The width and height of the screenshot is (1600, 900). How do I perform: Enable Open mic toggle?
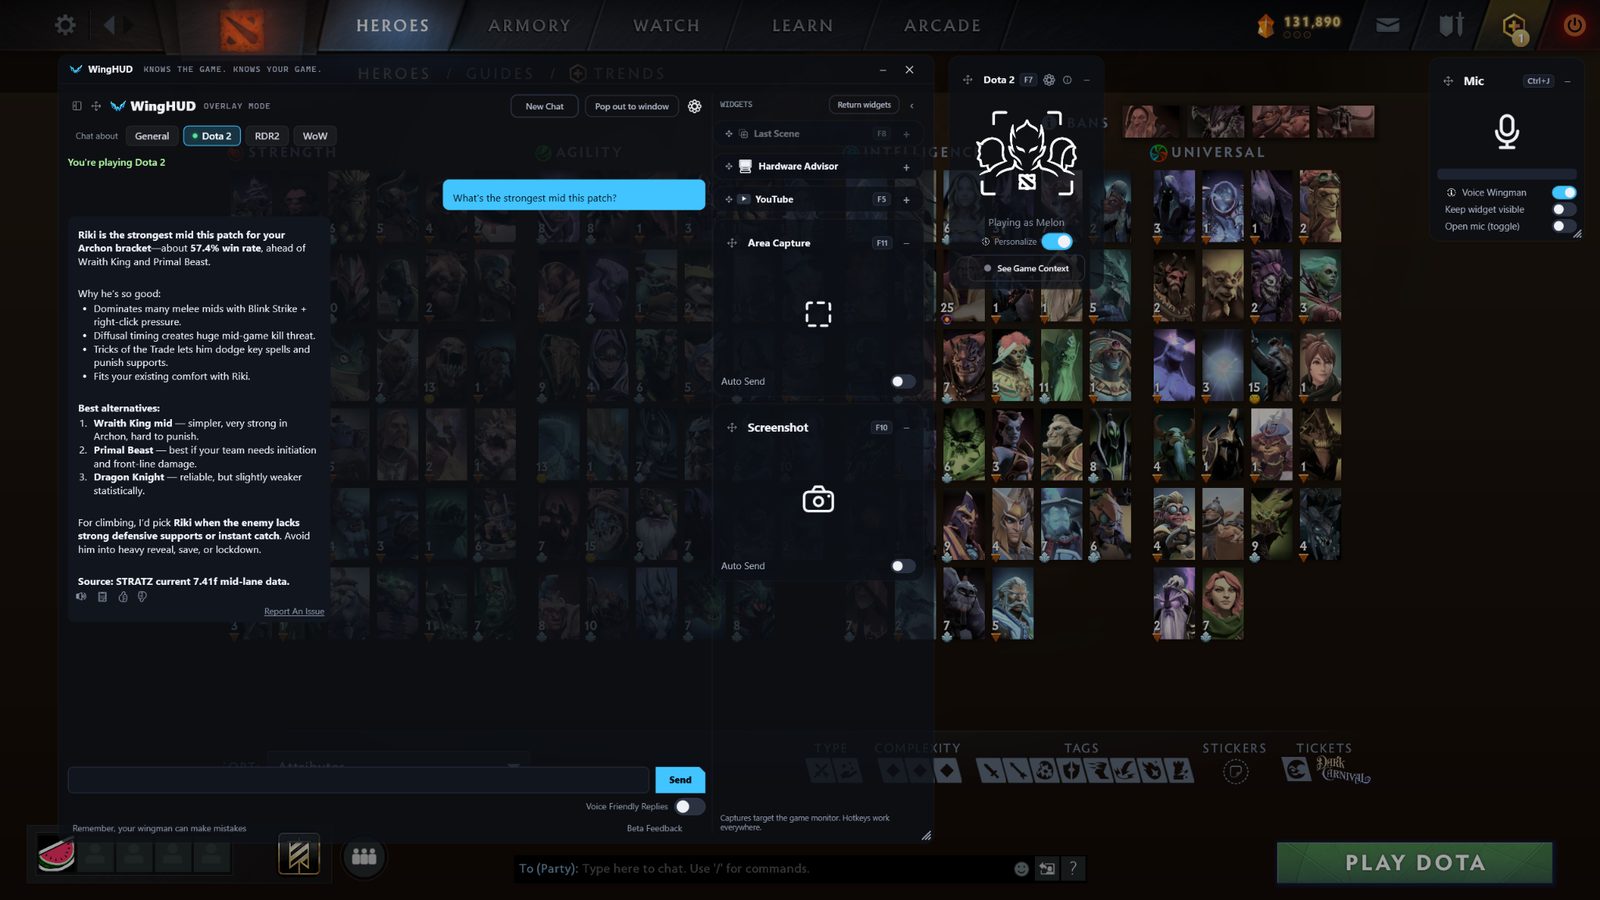click(x=1564, y=226)
